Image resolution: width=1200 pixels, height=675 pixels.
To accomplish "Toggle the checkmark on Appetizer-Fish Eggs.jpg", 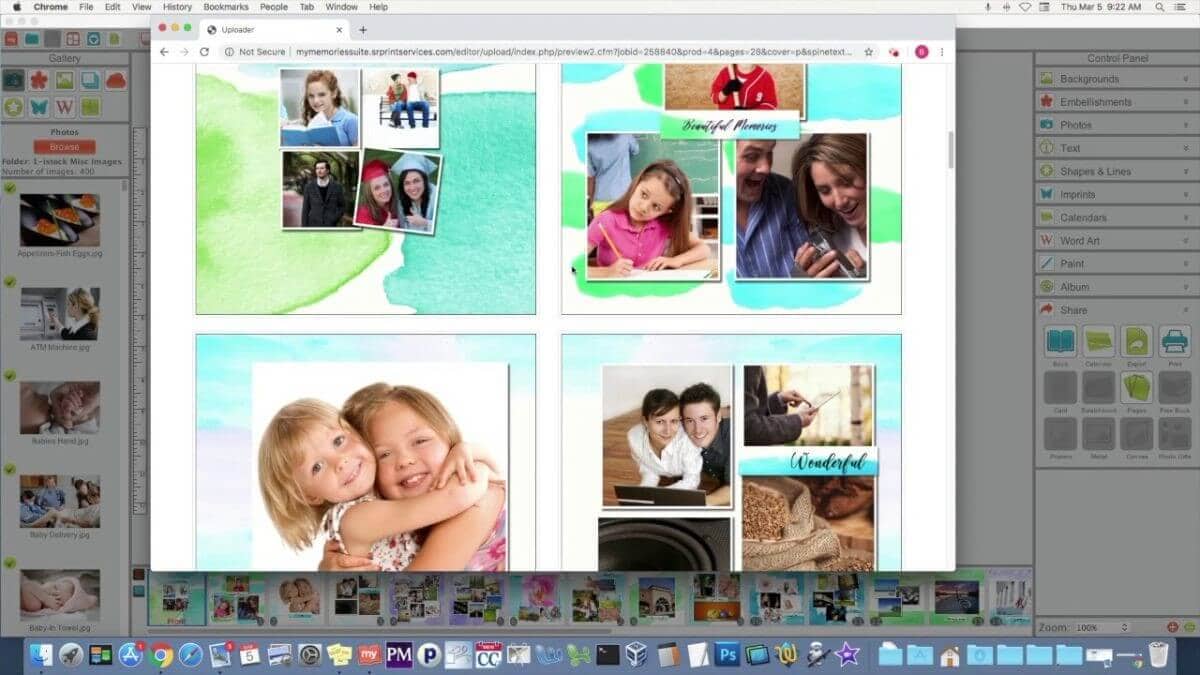I will (x=10, y=187).
